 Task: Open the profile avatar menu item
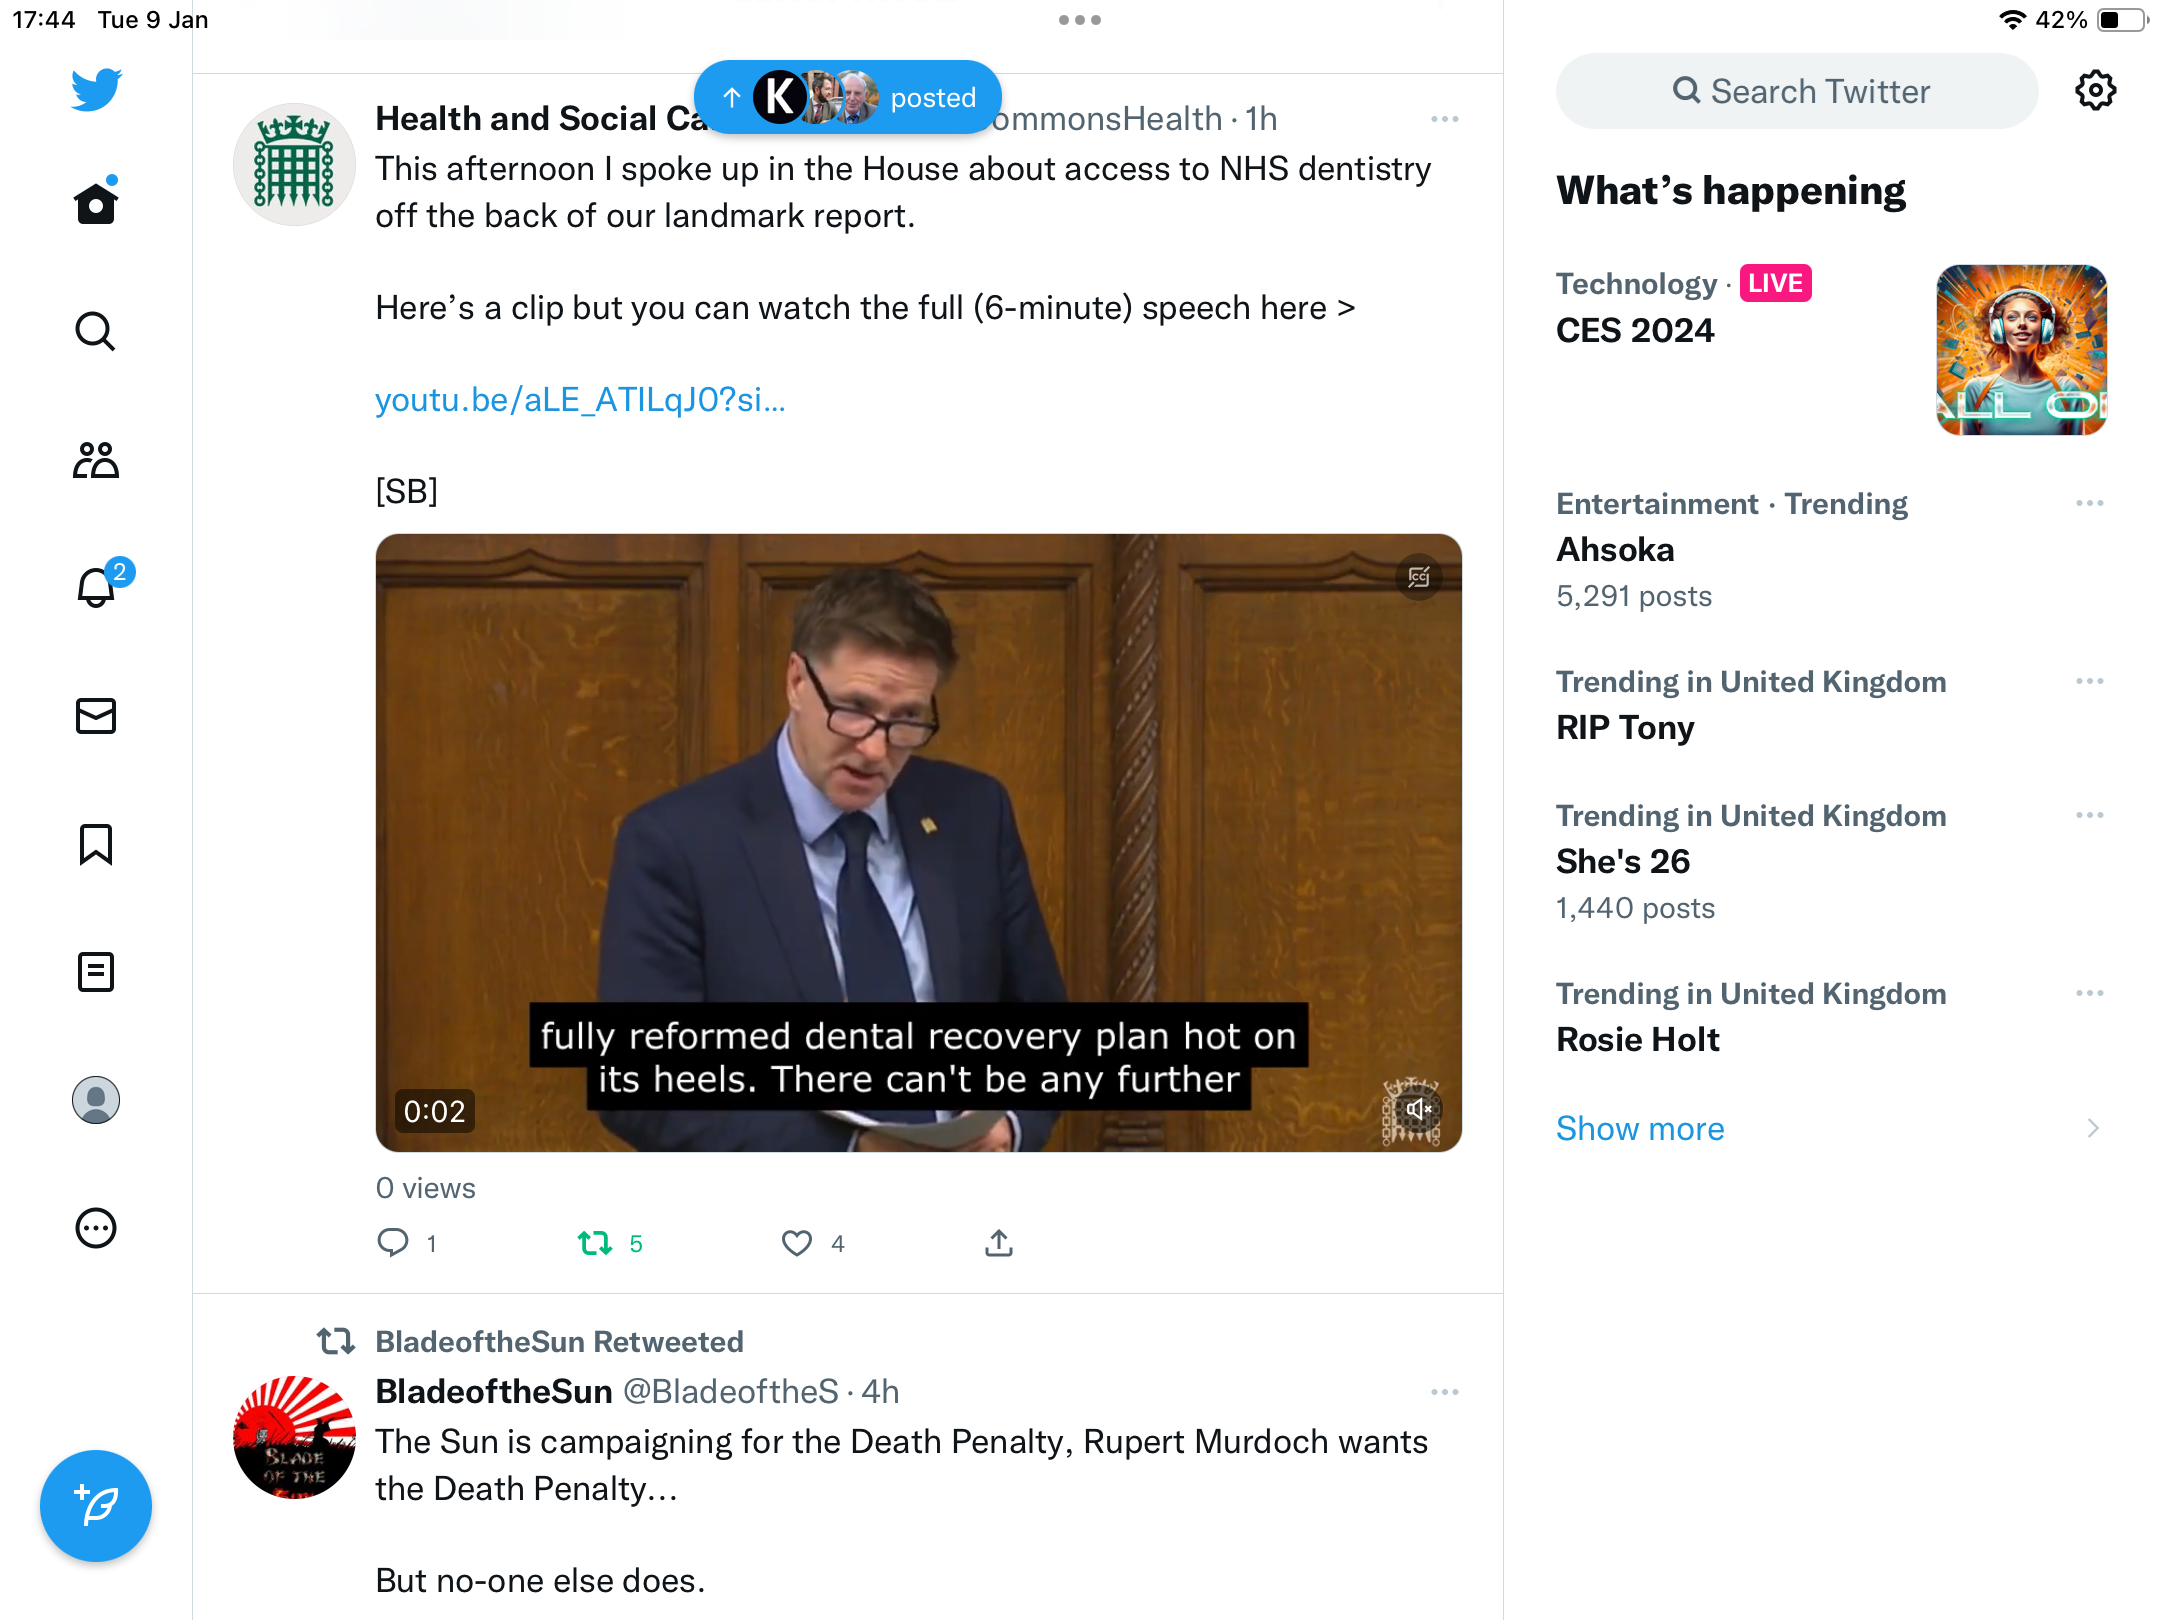[96, 1100]
